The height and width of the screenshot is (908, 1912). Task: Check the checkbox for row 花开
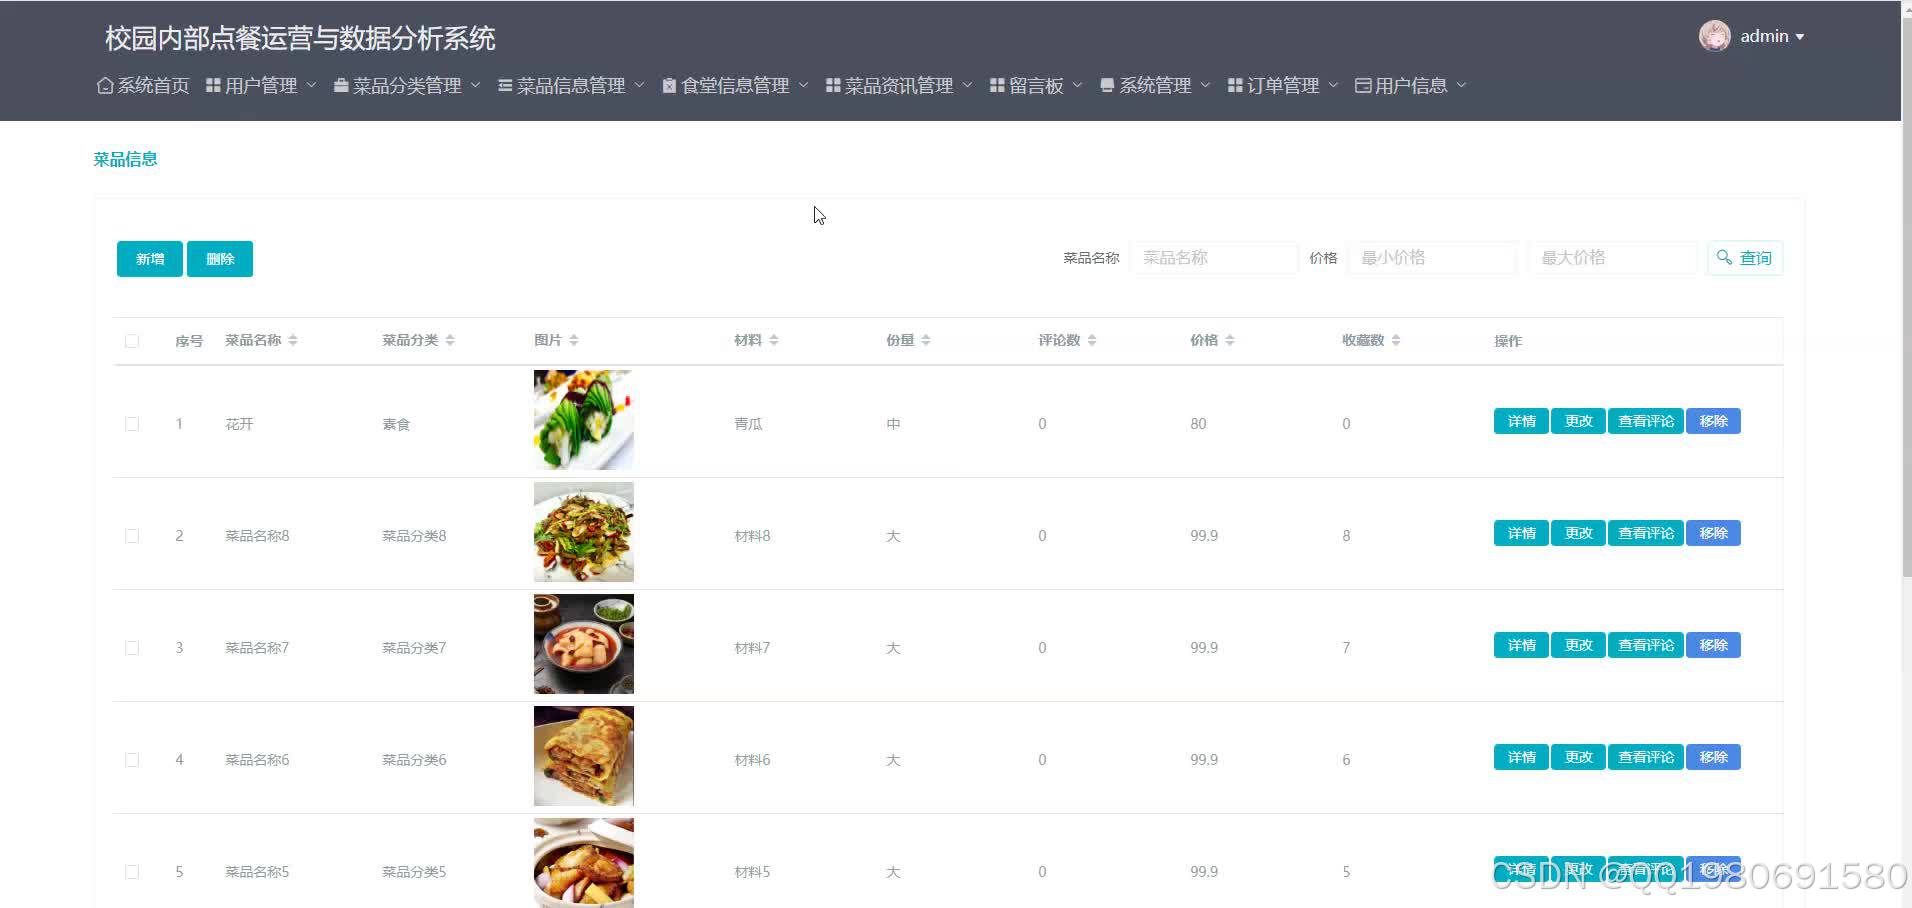click(132, 423)
